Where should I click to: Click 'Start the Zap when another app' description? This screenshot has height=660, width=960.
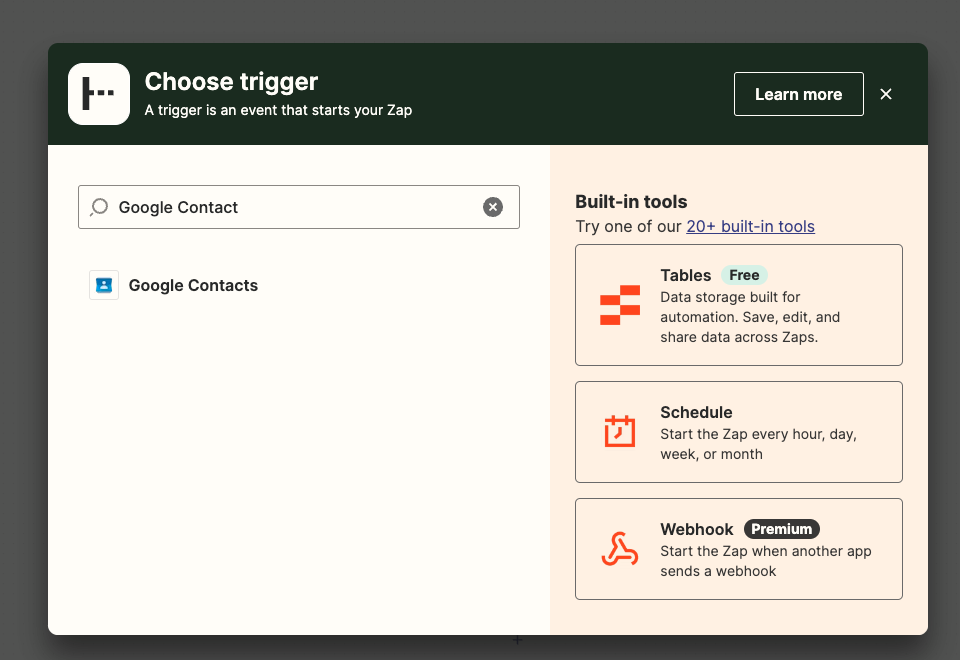765,561
